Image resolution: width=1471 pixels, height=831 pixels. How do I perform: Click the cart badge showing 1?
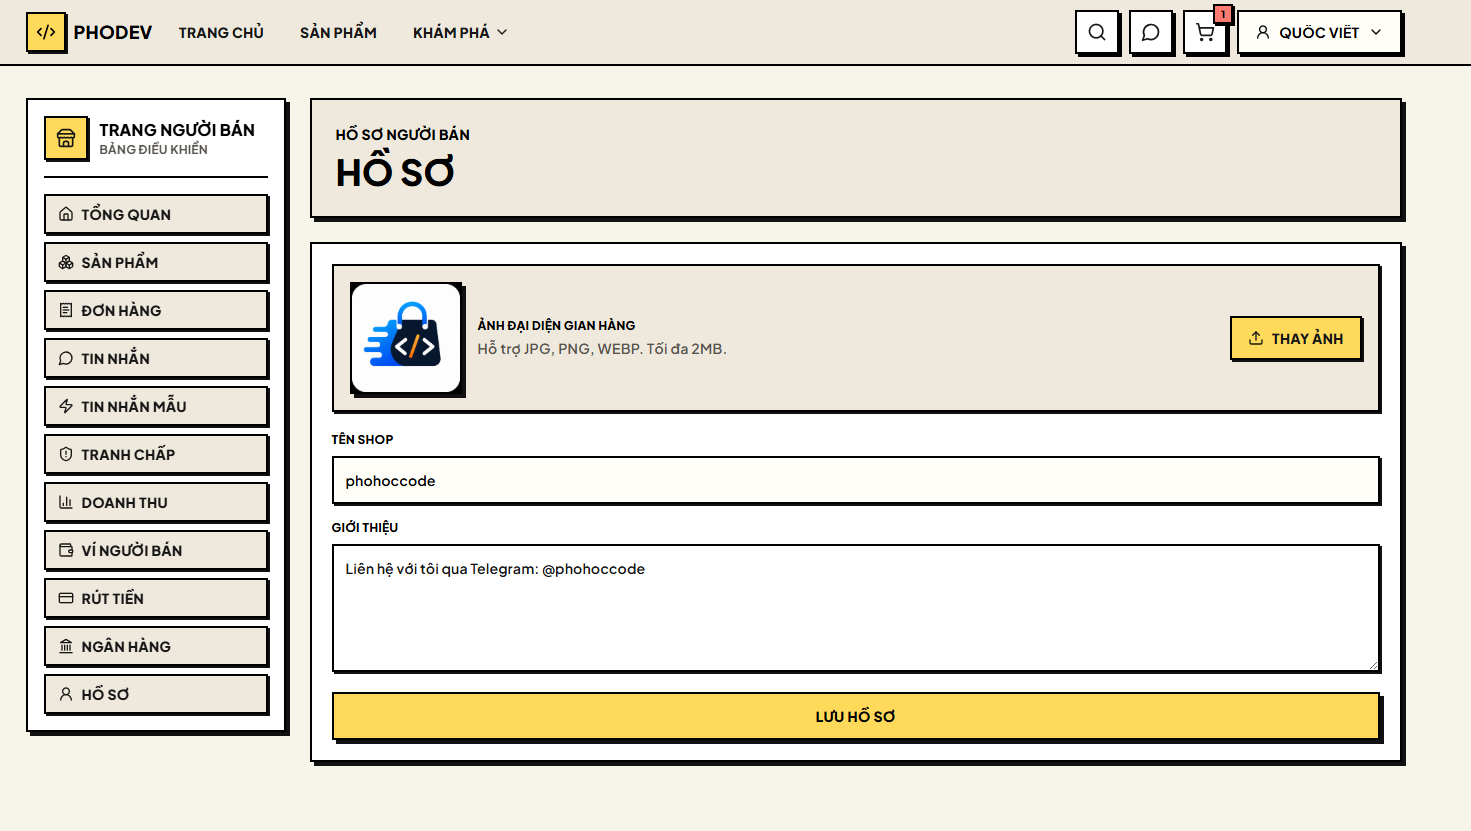tap(1223, 14)
